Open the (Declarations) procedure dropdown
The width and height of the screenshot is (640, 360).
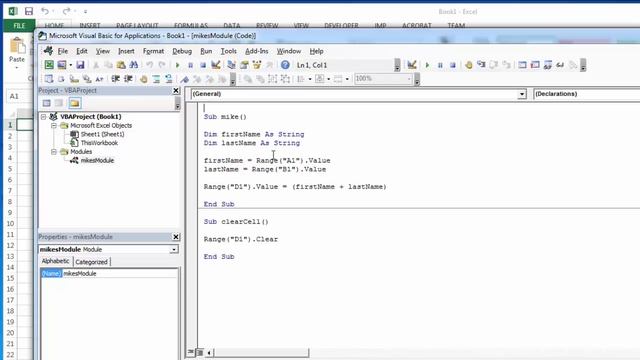[587, 94]
